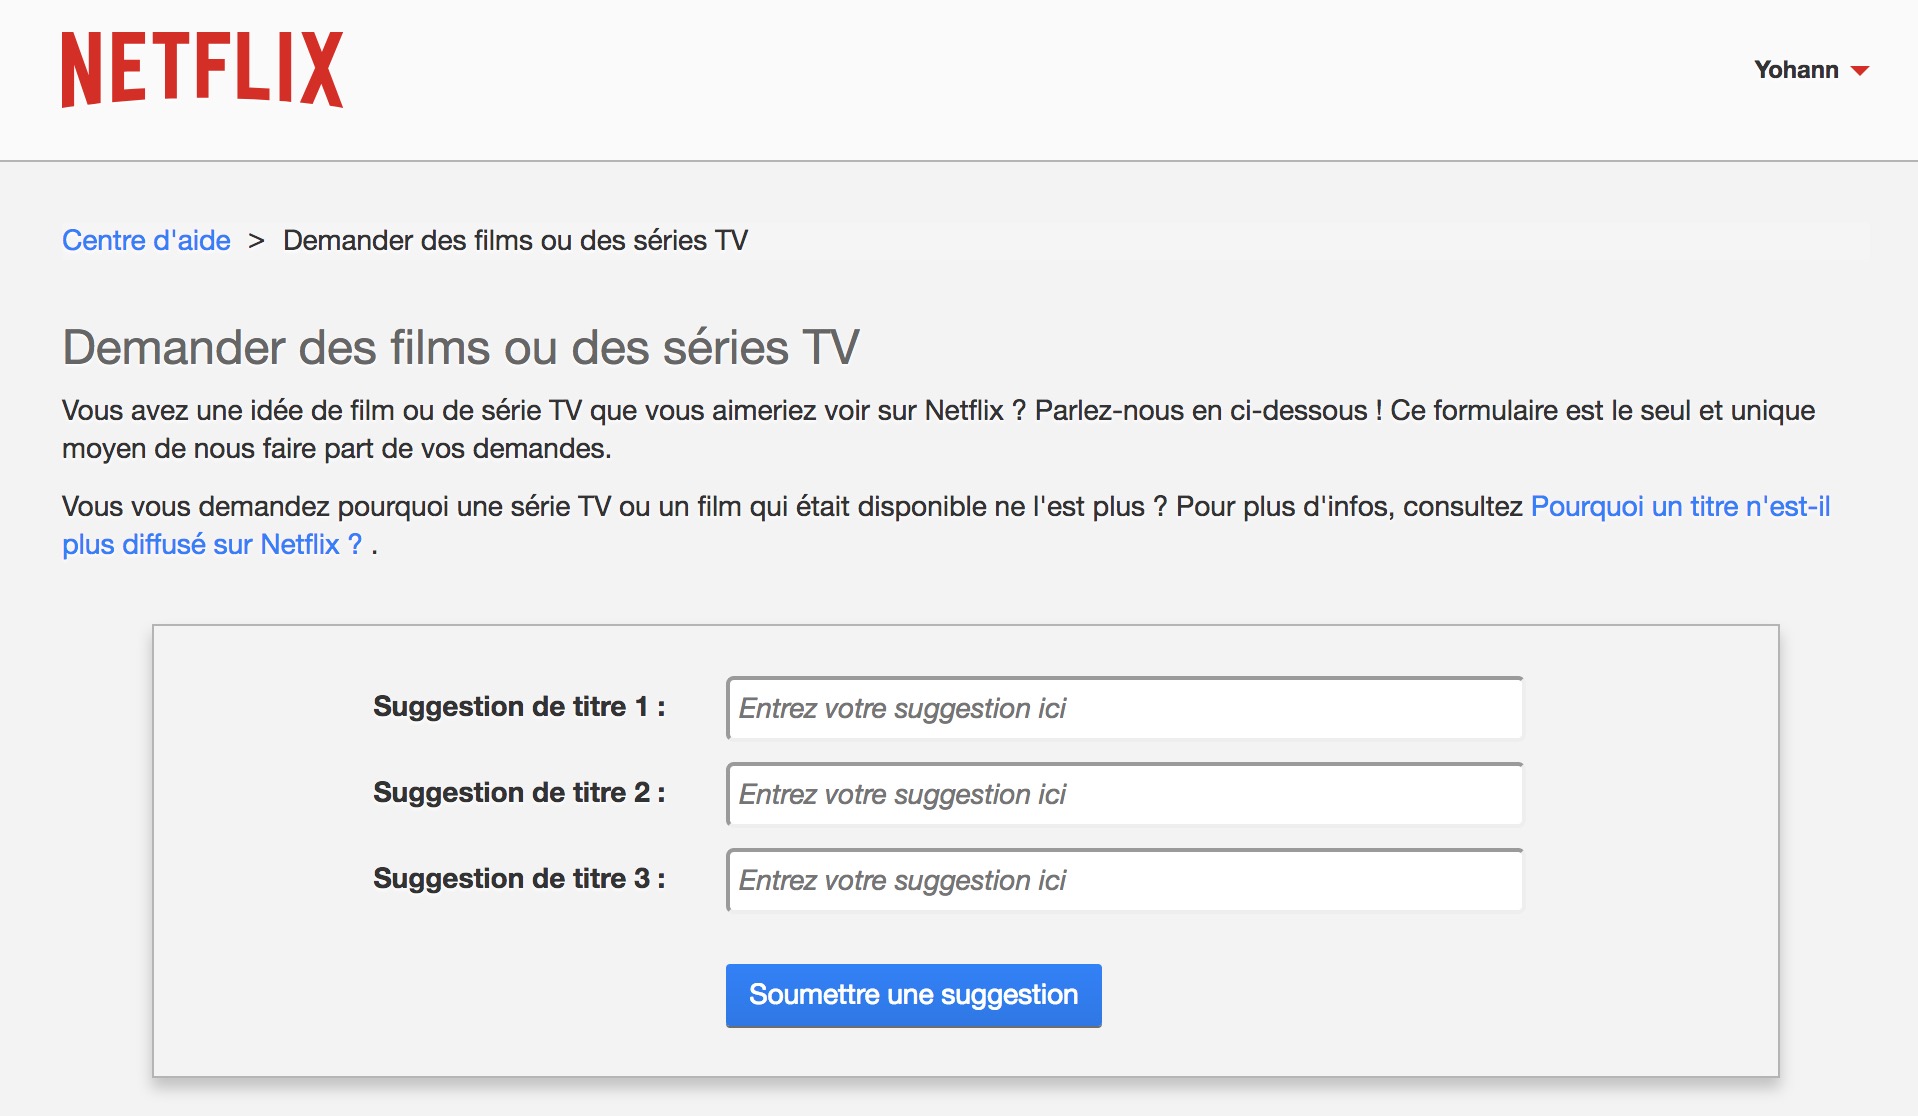This screenshot has width=1918, height=1116.
Task: Focus the third title suggestion field
Action: 1124,880
